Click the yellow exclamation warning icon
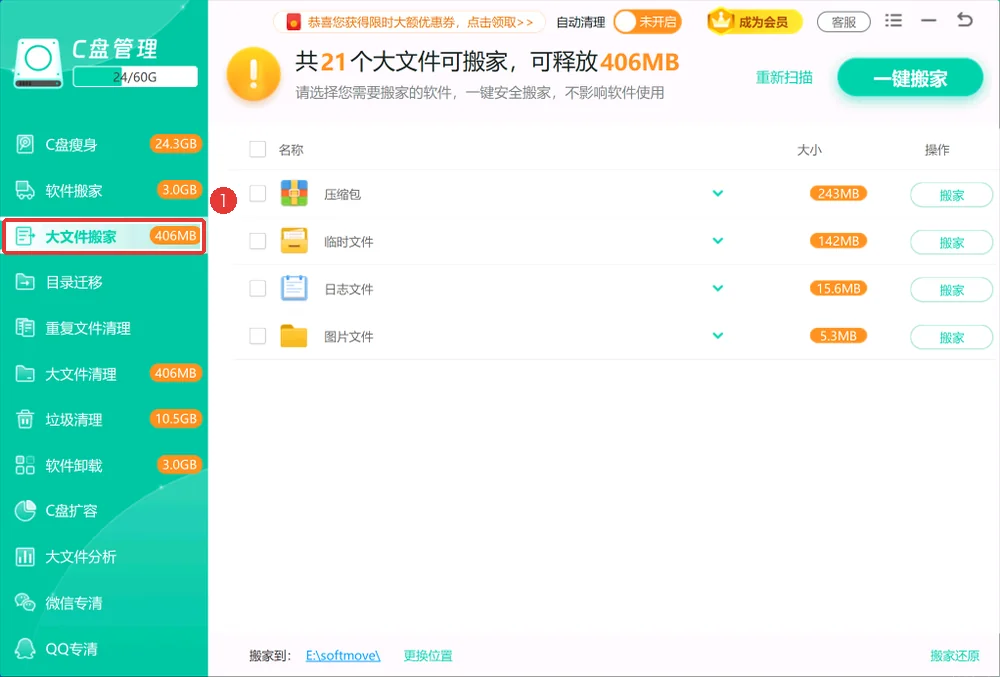The width and height of the screenshot is (1000, 677). pos(253,74)
